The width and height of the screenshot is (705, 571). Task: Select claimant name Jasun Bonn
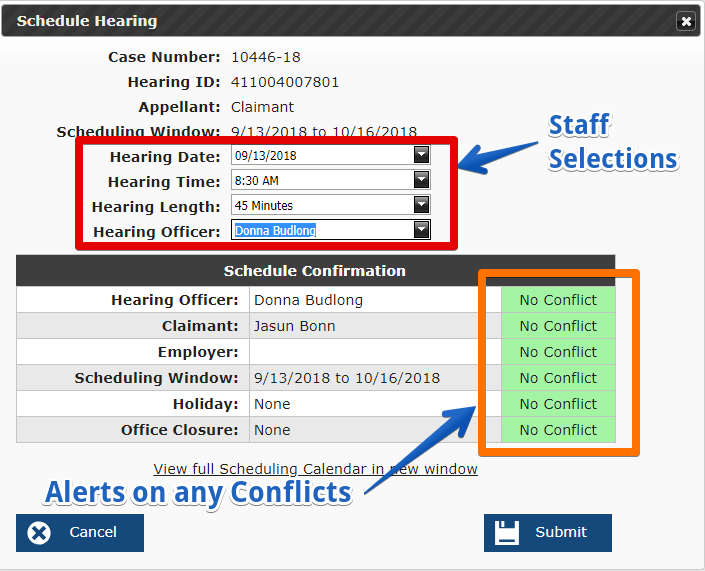click(x=294, y=326)
